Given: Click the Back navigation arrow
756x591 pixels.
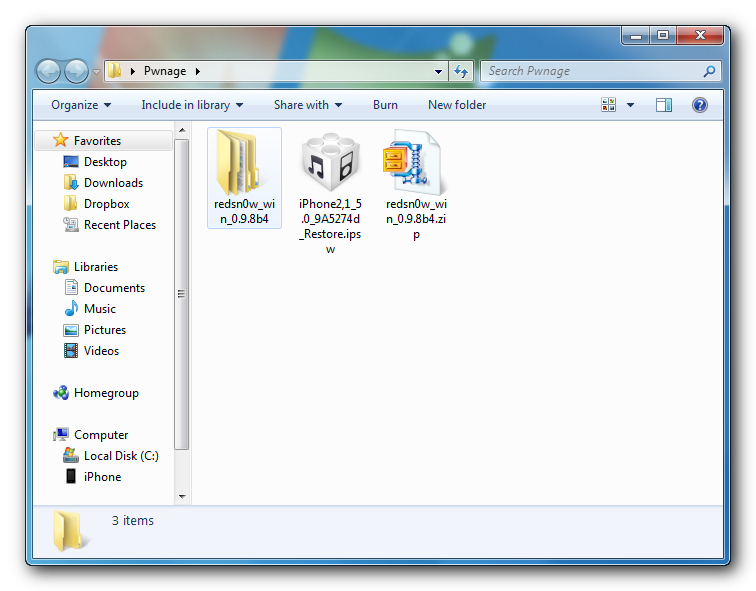Looking at the screenshot, I should 49,71.
